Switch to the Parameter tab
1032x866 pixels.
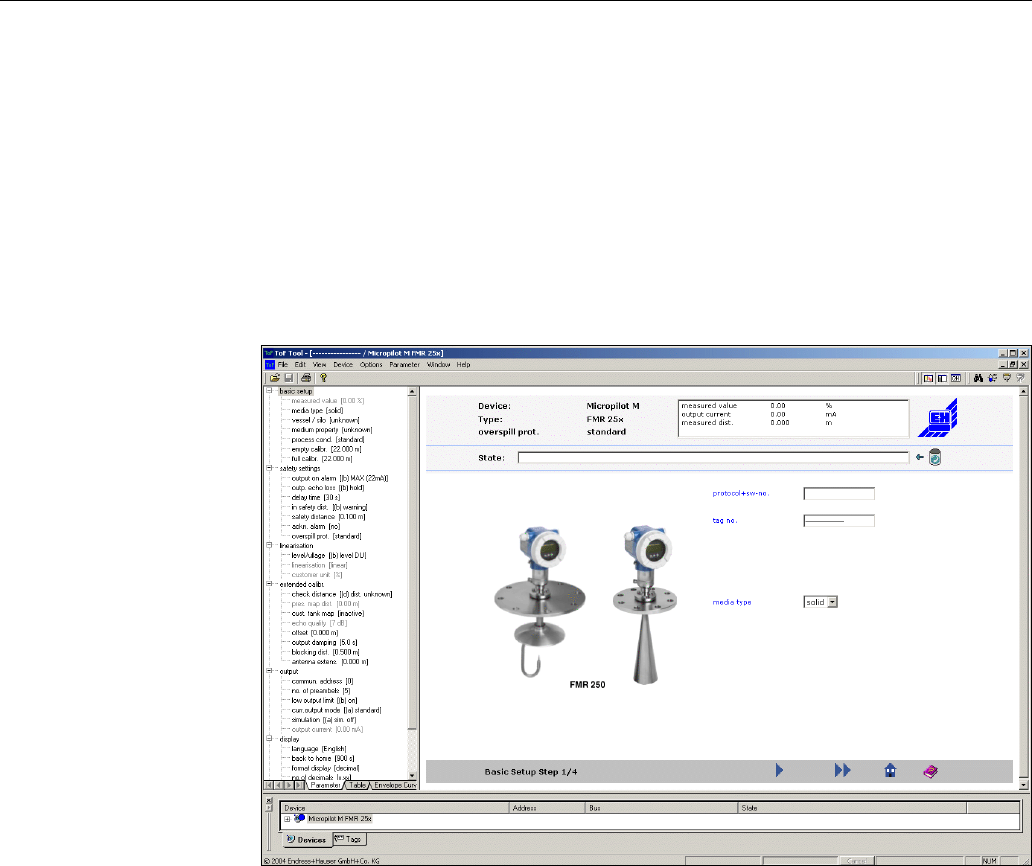(326, 785)
